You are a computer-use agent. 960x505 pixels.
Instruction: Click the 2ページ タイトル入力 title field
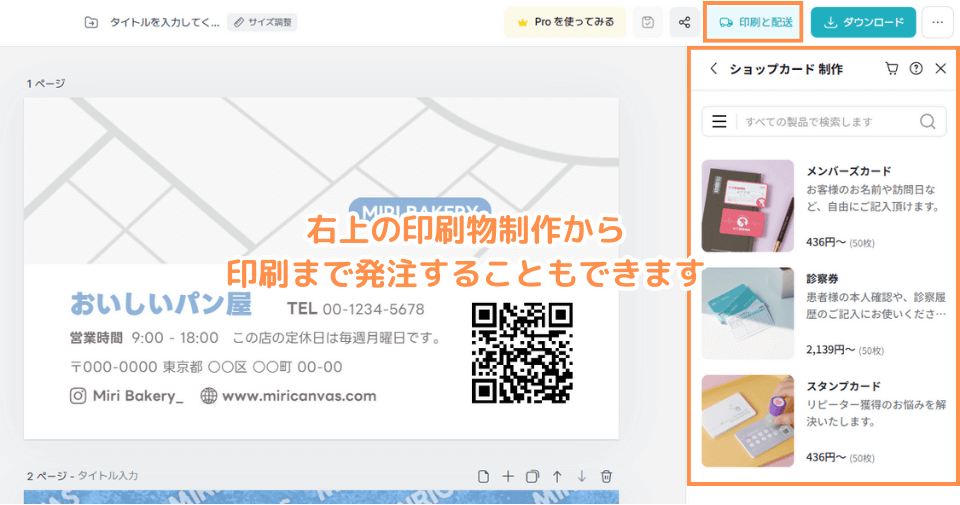click(x=108, y=476)
